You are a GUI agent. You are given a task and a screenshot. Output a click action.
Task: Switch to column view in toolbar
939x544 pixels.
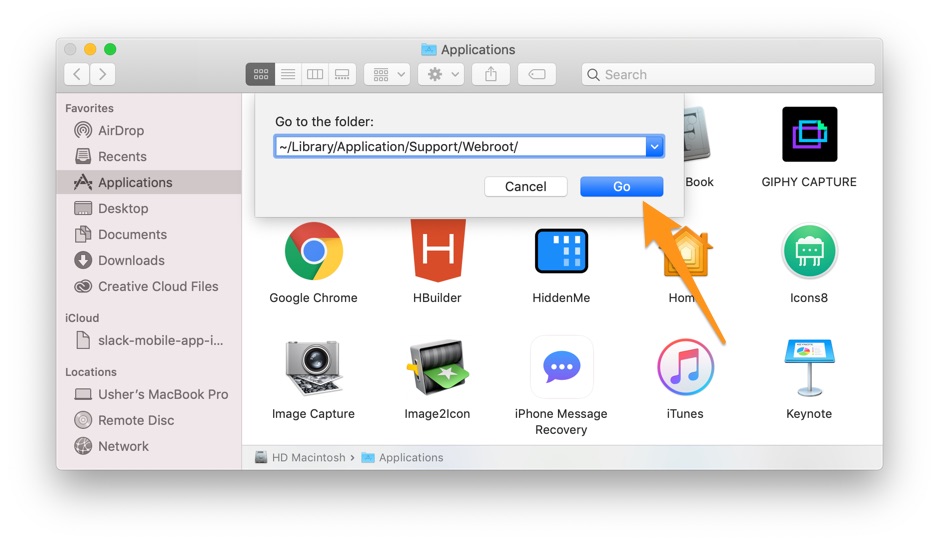coord(315,74)
